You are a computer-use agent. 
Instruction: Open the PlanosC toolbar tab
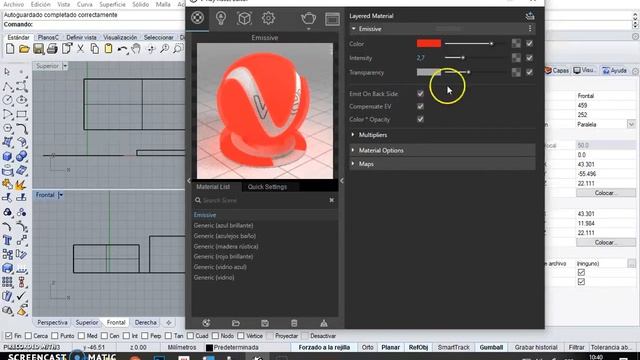[x=48, y=37]
